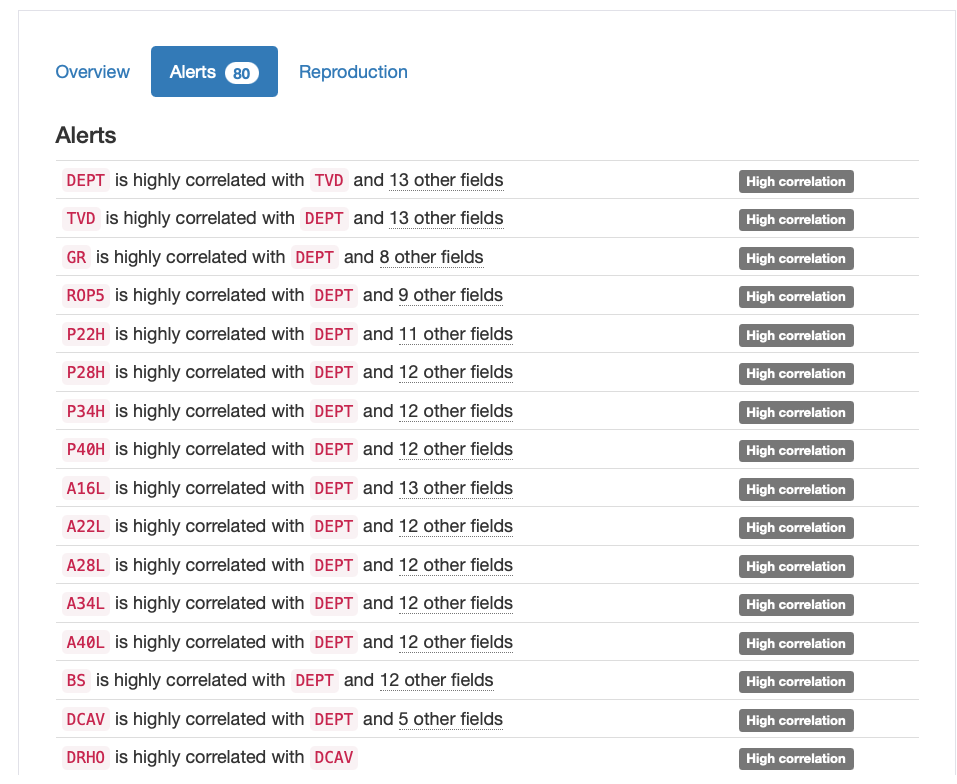
Task: Expand "9 other fields" for ROP5
Action: [450, 295]
